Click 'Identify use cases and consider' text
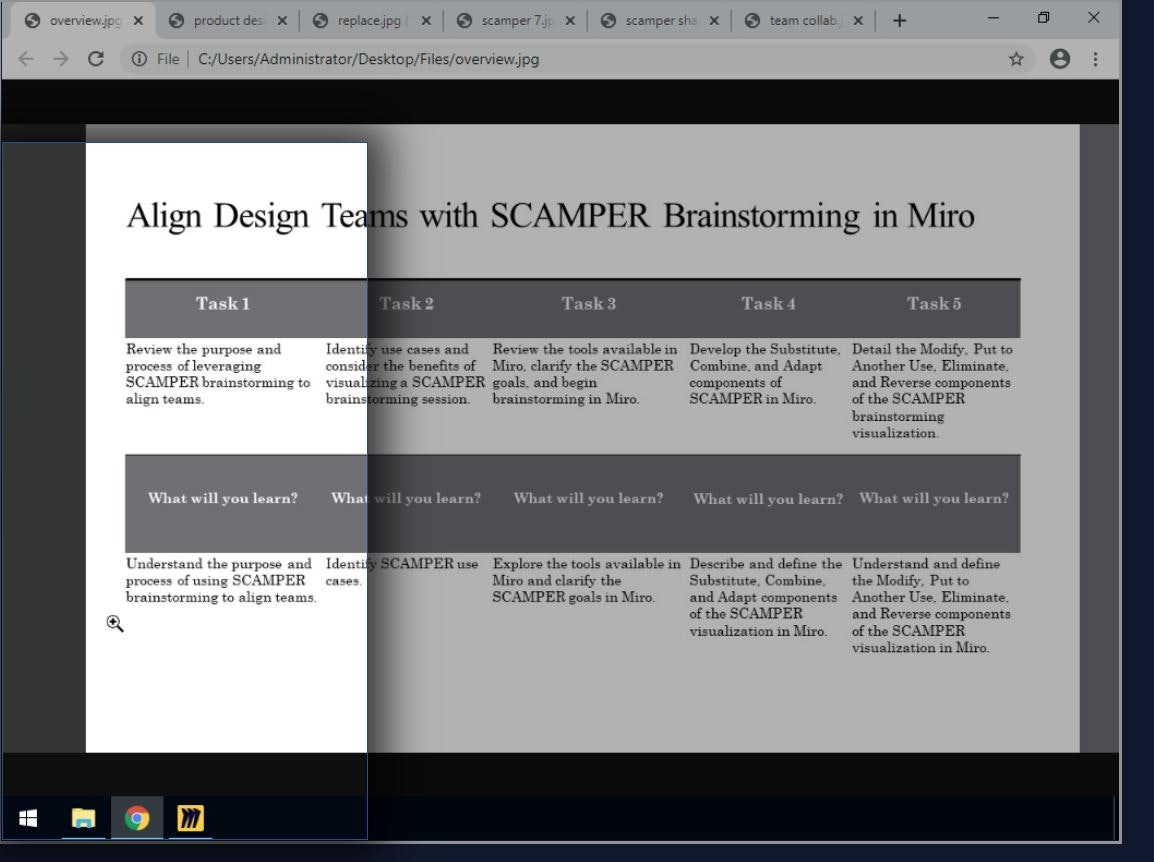Screen dimensions: 1154x862 [405, 374]
